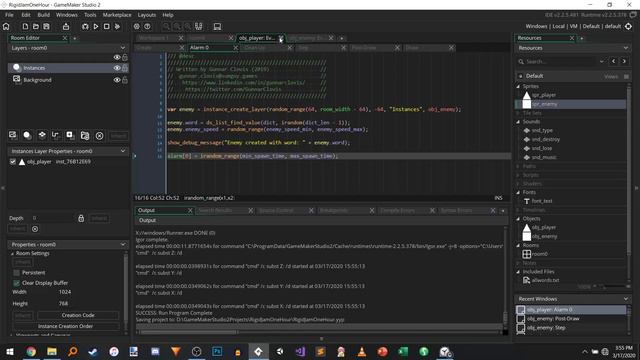Image resolution: width=640 pixels, height=360 pixels.
Task: Uncheck the obj_player instance checkbox
Action: point(13,162)
